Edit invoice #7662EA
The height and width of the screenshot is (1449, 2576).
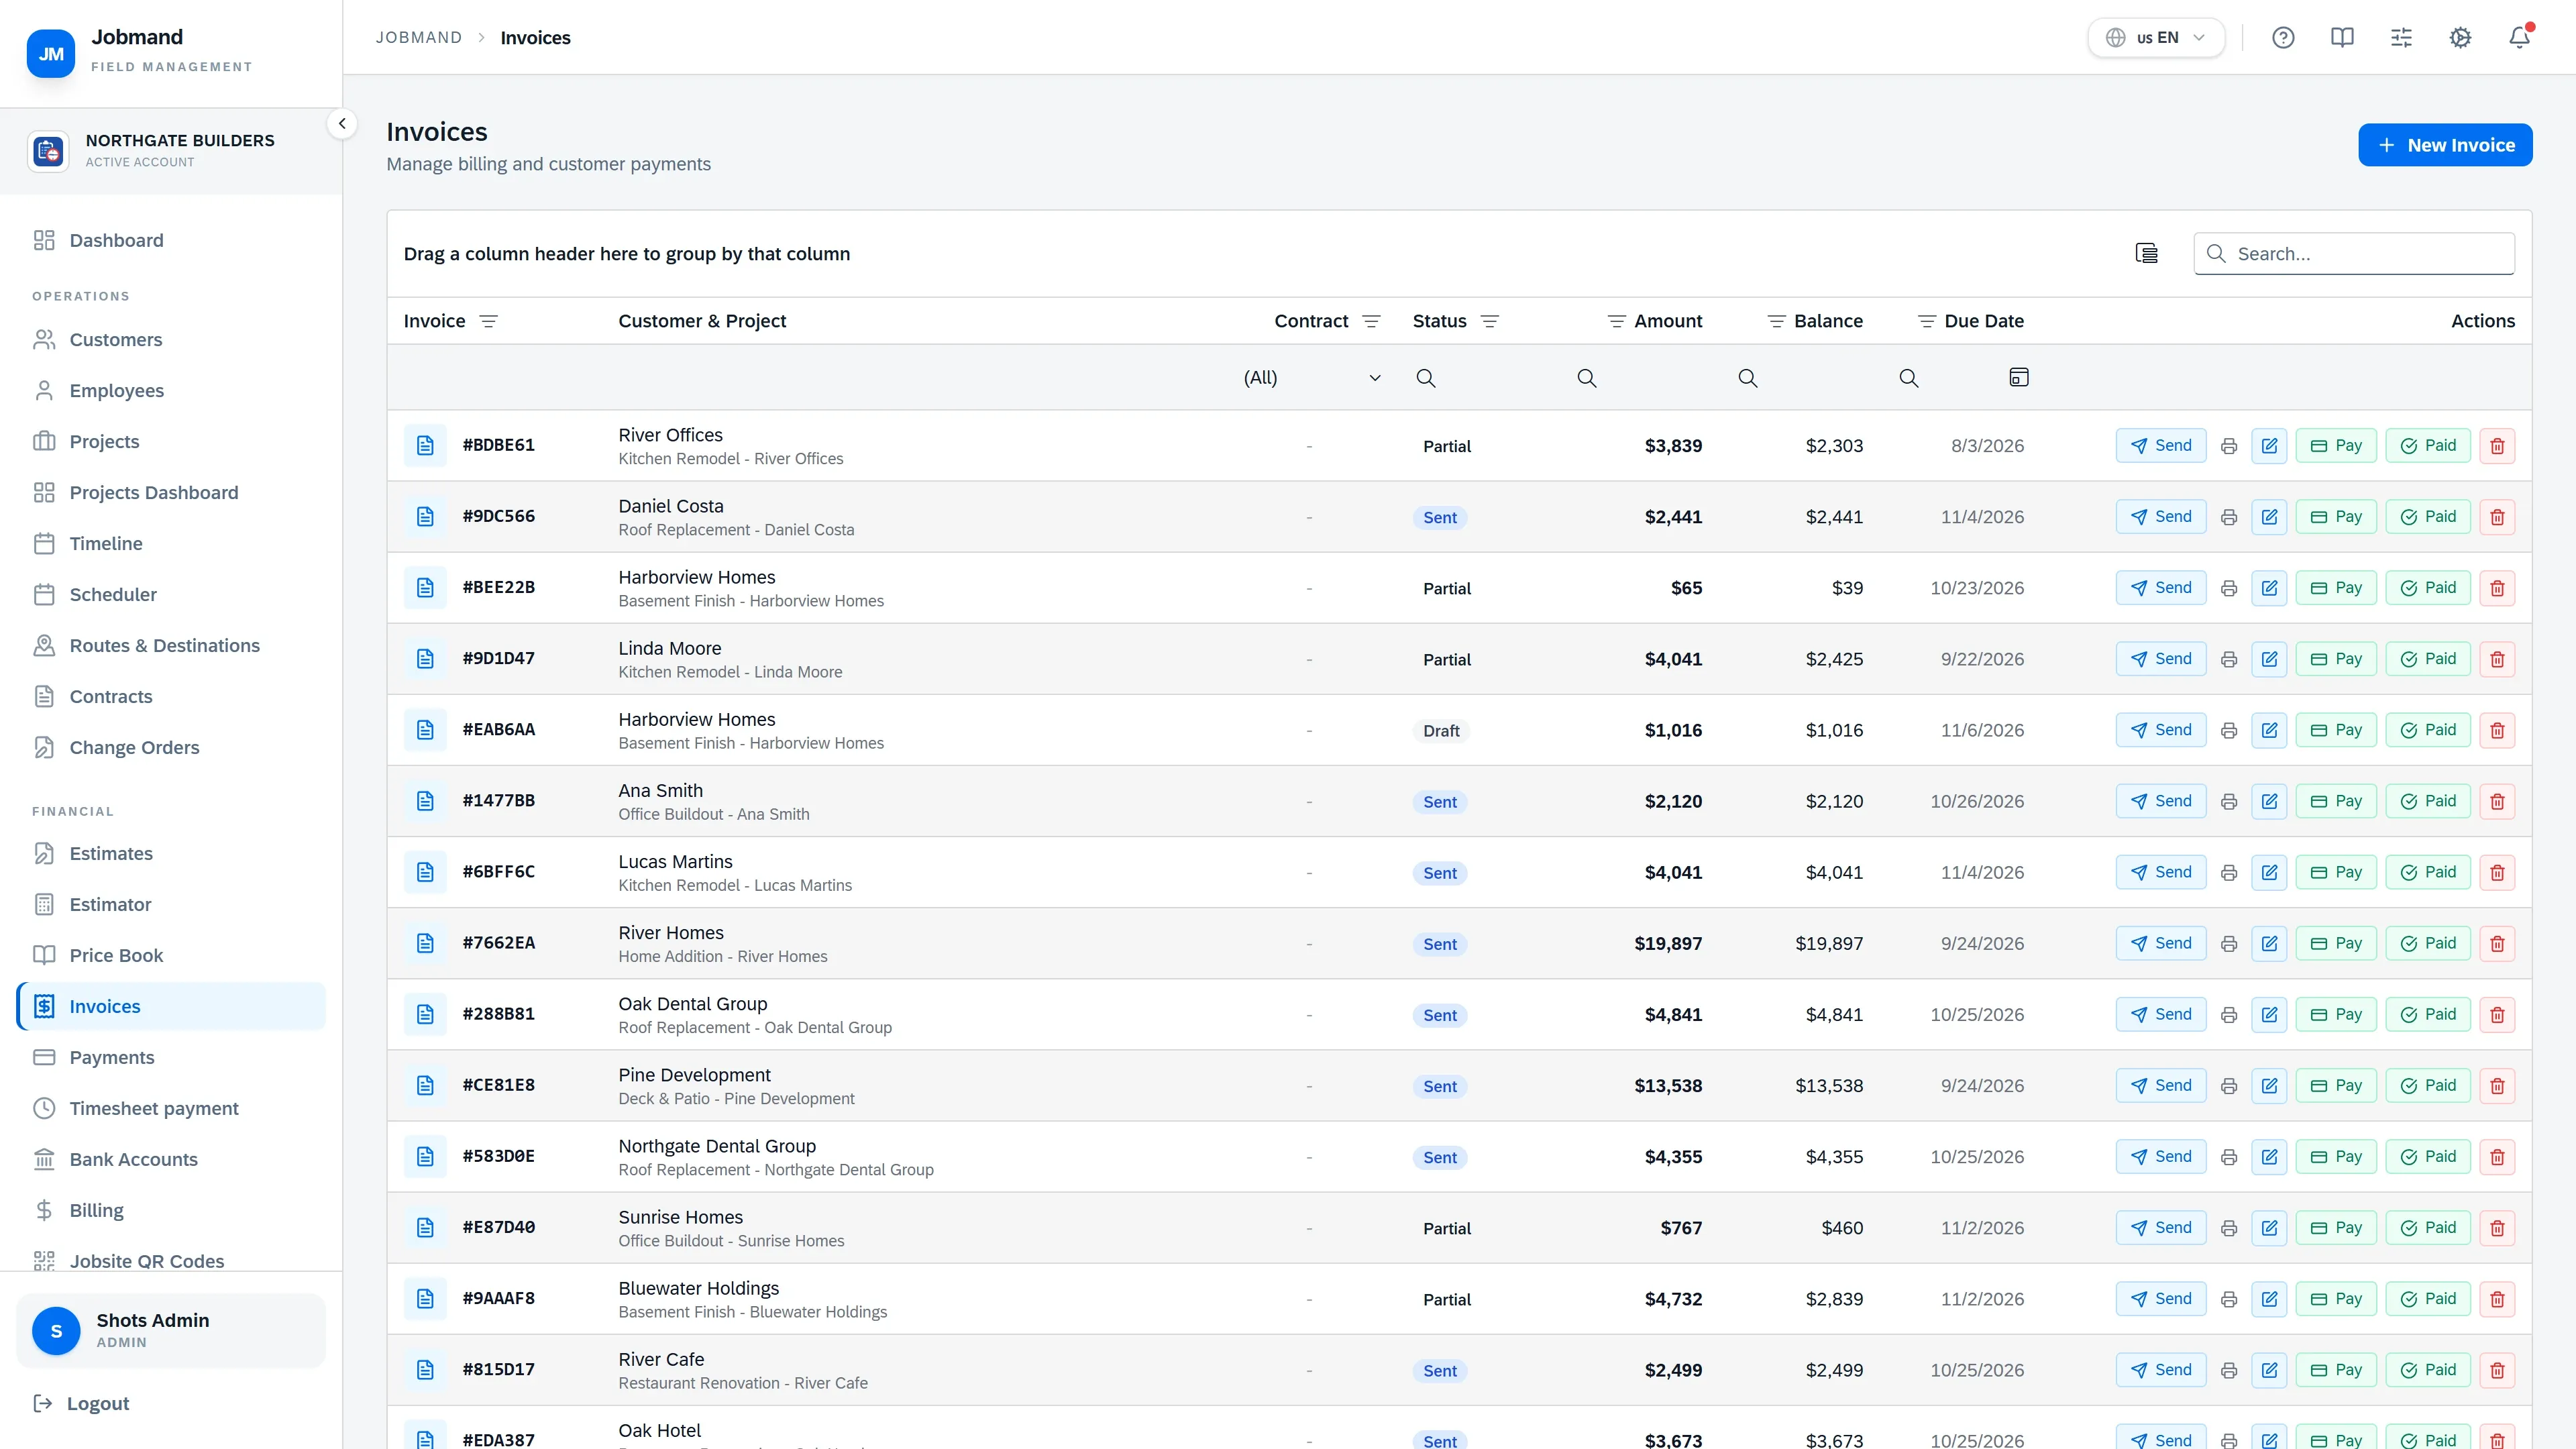(2269, 943)
